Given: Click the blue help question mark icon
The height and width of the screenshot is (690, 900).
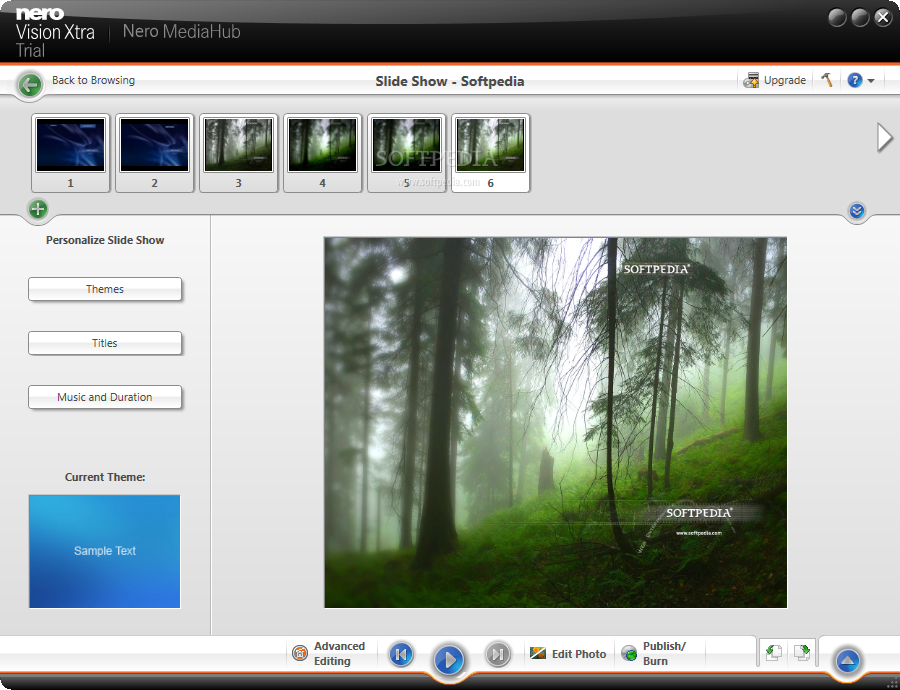Looking at the screenshot, I should coord(854,80).
